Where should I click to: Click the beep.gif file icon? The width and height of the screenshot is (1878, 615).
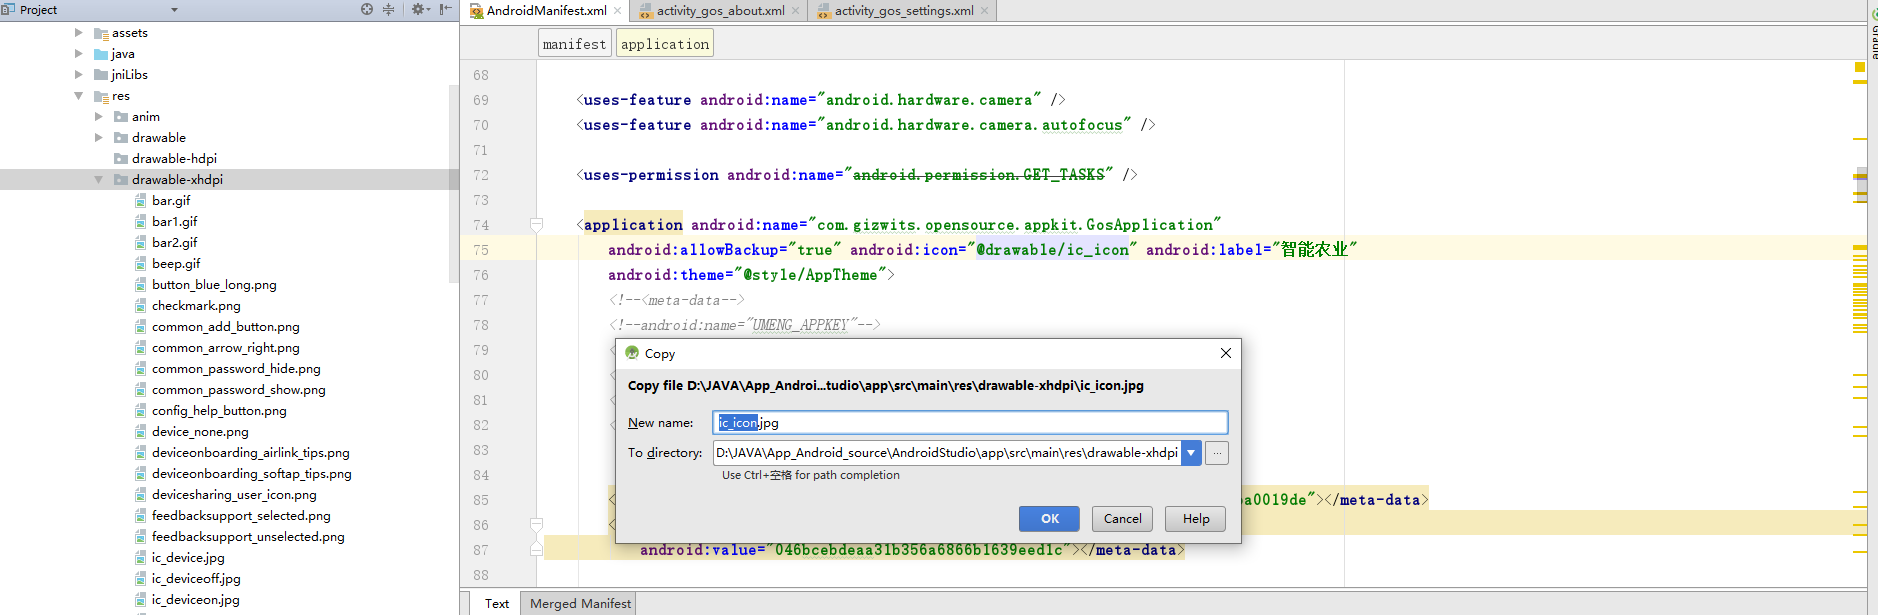[x=141, y=263]
